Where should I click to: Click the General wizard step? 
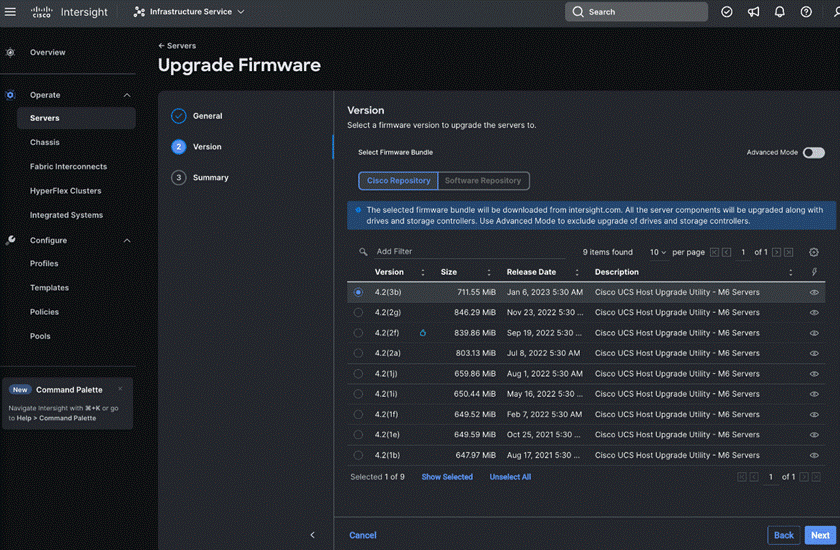197,116
